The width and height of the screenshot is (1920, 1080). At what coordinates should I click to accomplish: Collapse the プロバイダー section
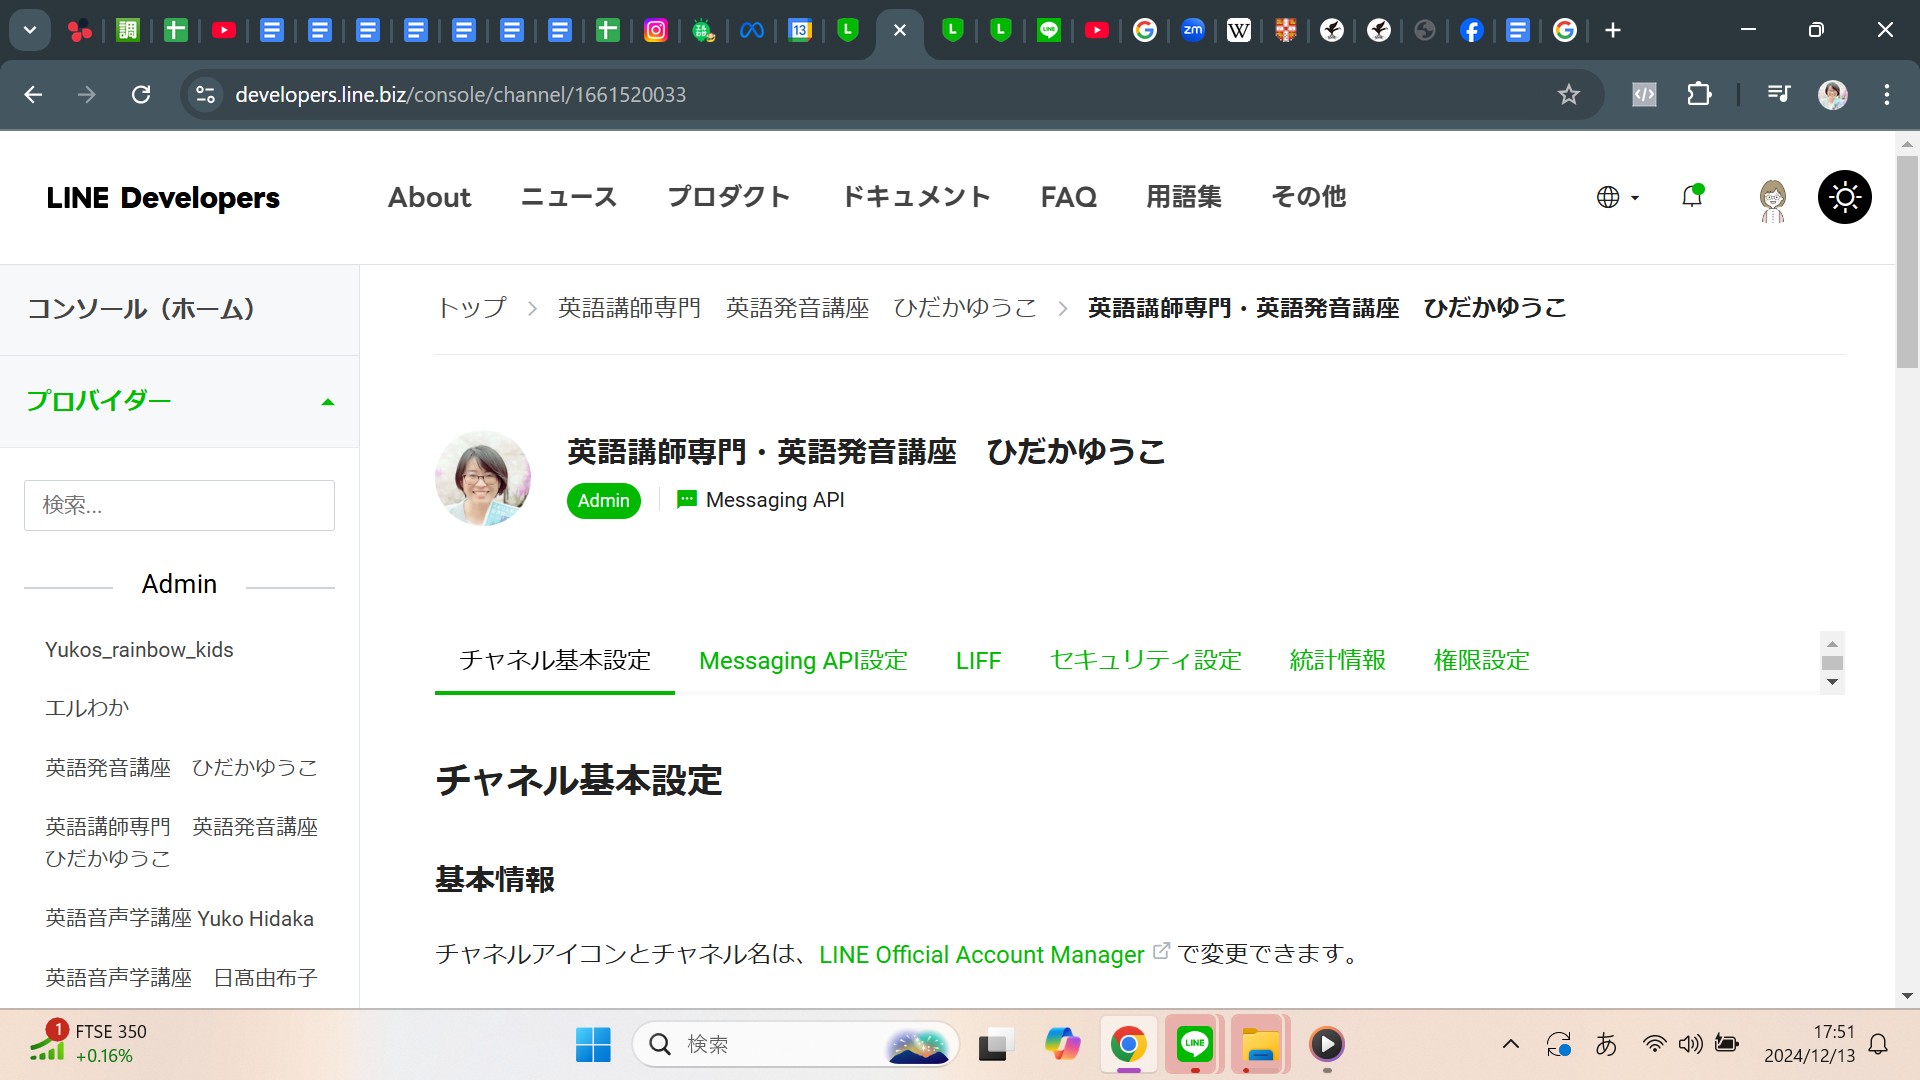tap(179, 401)
